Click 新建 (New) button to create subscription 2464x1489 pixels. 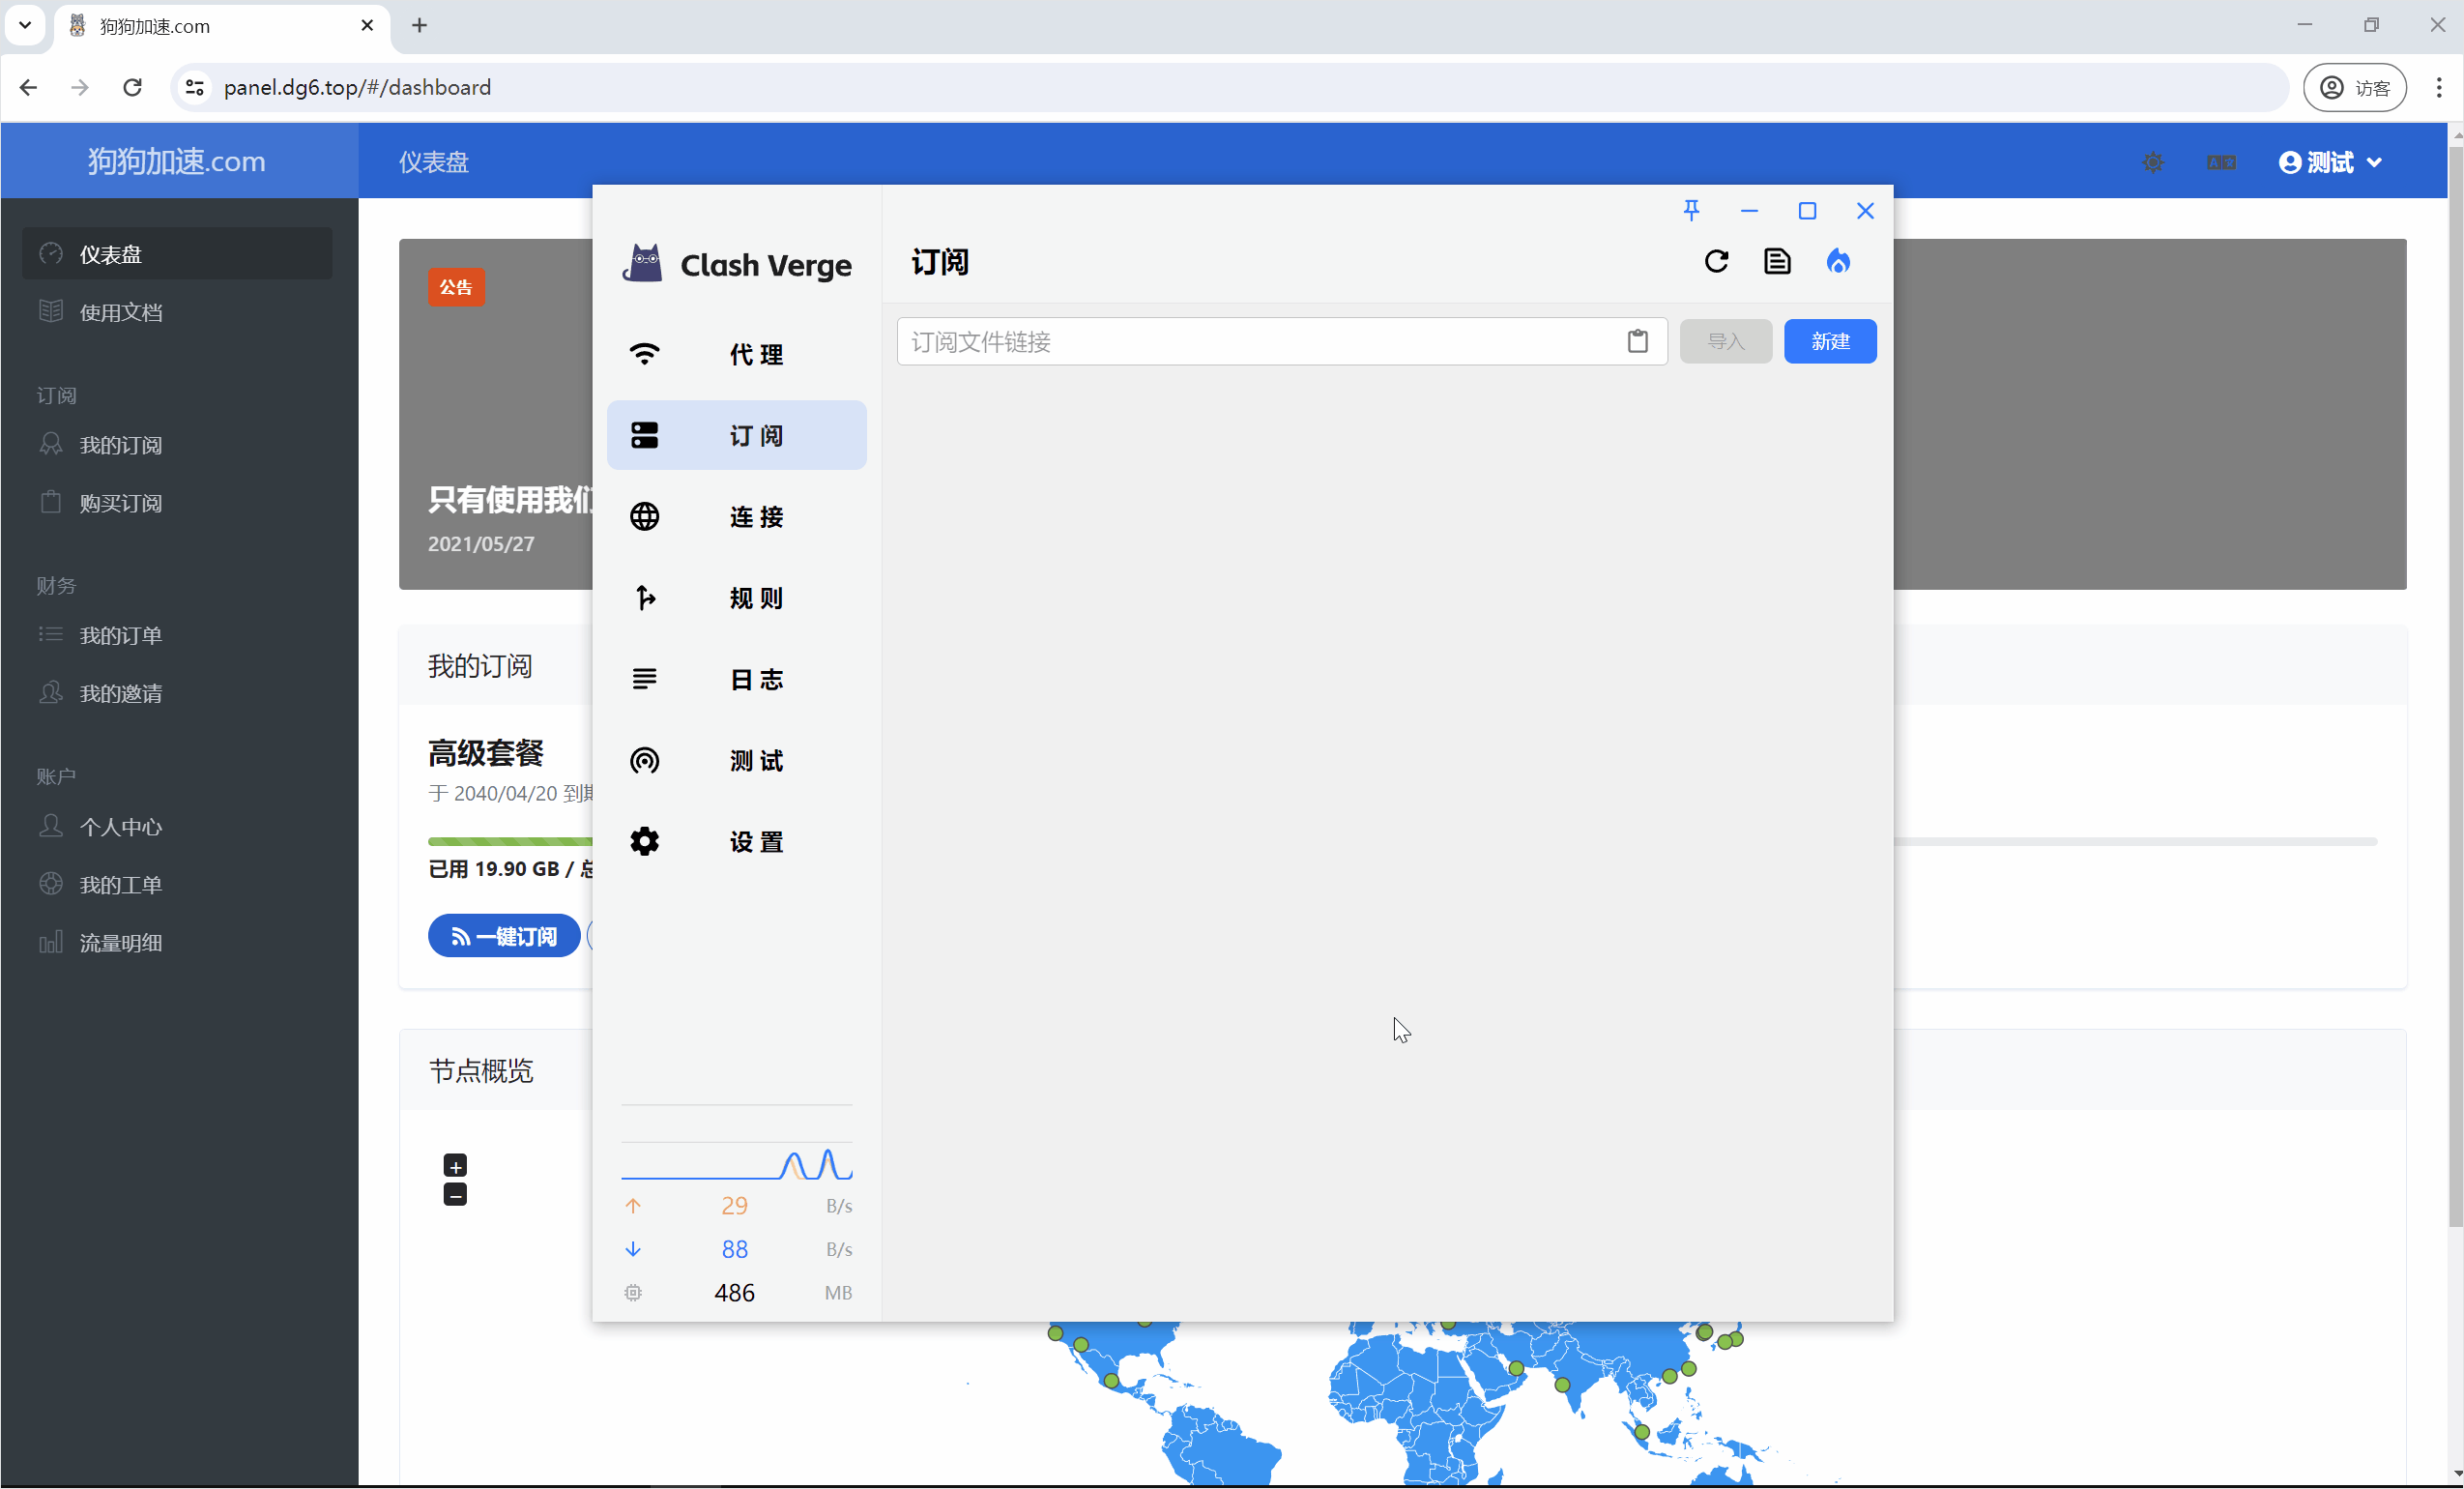[x=1831, y=339]
